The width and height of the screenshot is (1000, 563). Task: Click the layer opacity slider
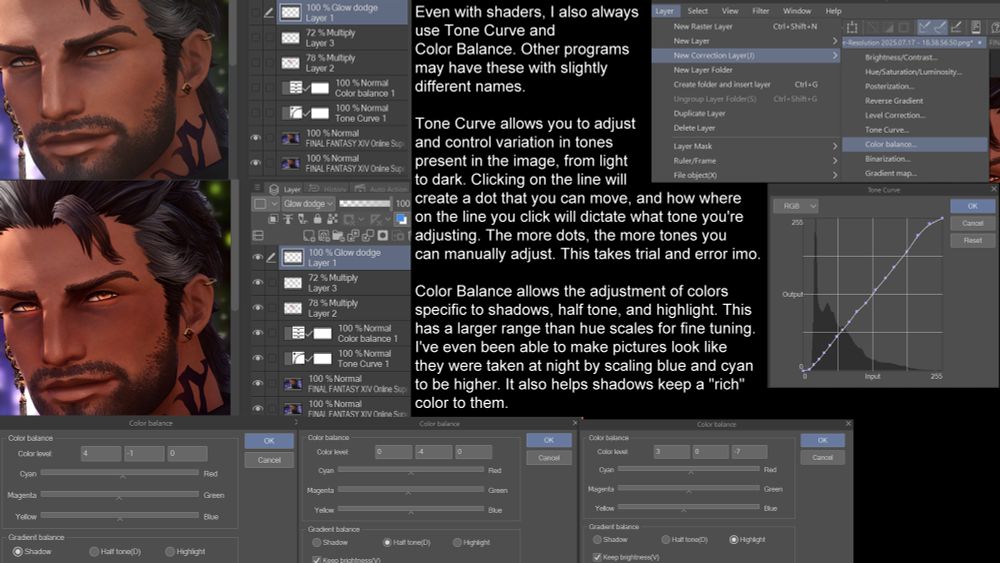[x=365, y=203]
